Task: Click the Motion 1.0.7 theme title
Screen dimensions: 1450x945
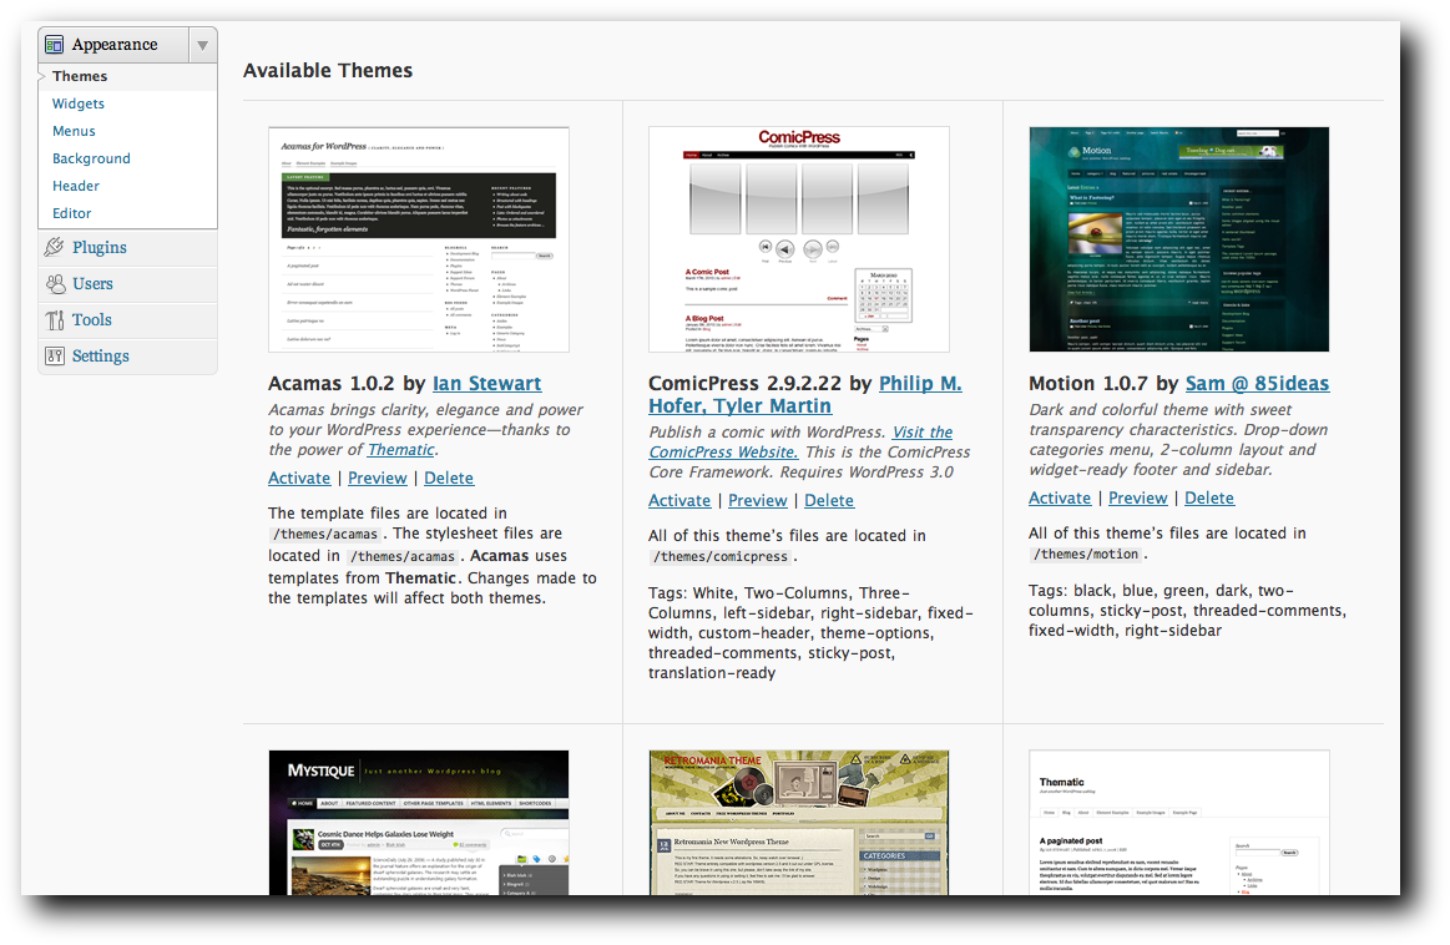Action: click(1088, 383)
